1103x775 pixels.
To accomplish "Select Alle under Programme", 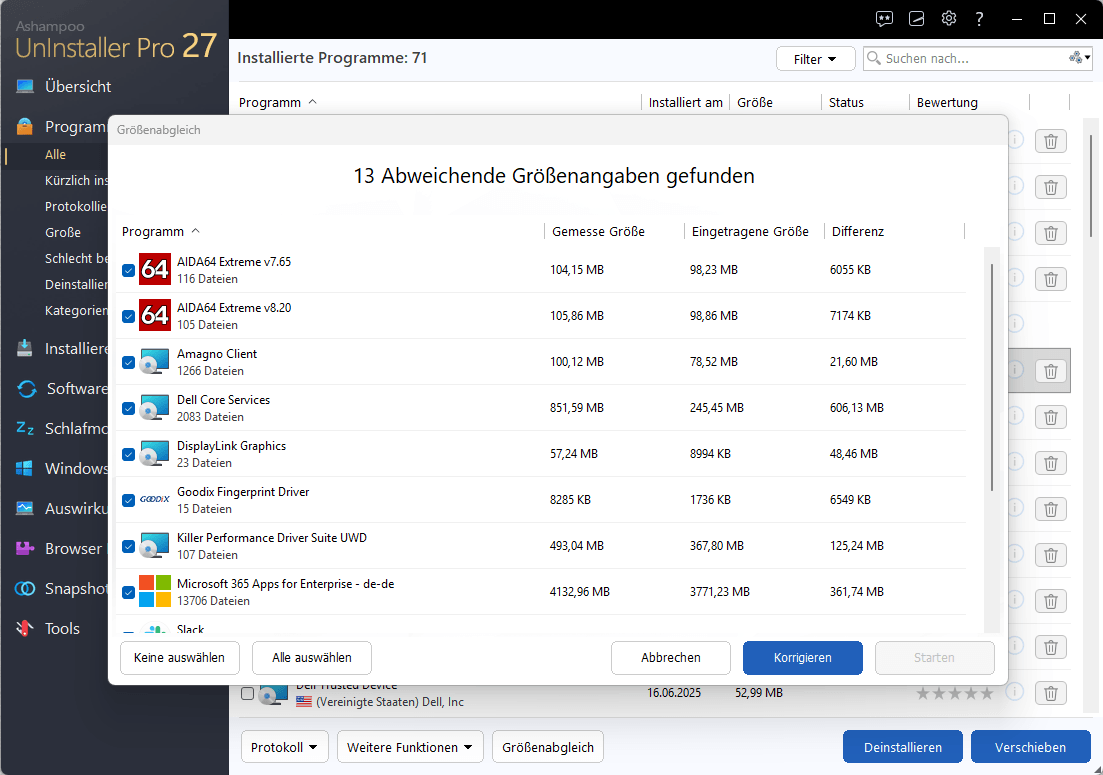I will [56, 155].
